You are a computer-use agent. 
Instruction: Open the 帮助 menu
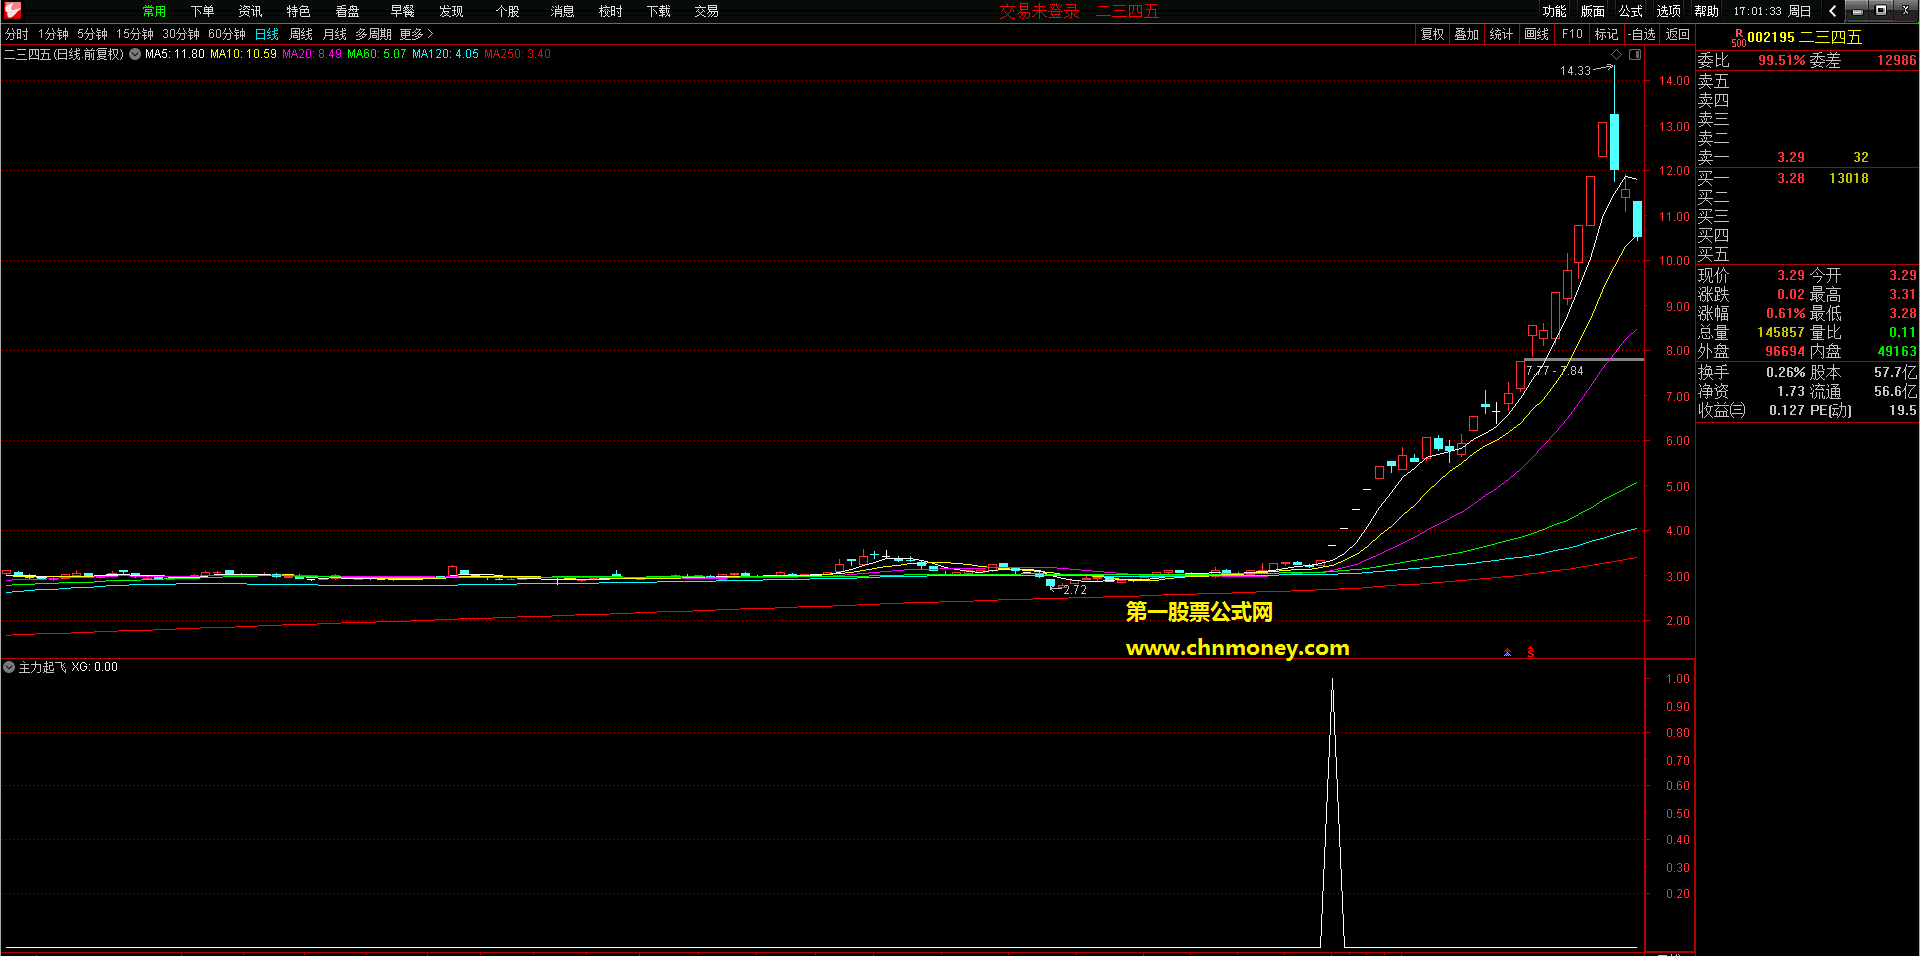pyautogui.click(x=1706, y=11)
